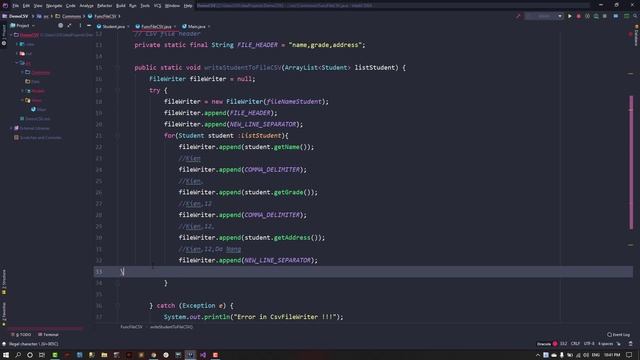
Task: Close the Student.java tab
Action: [x=128, y=27]
